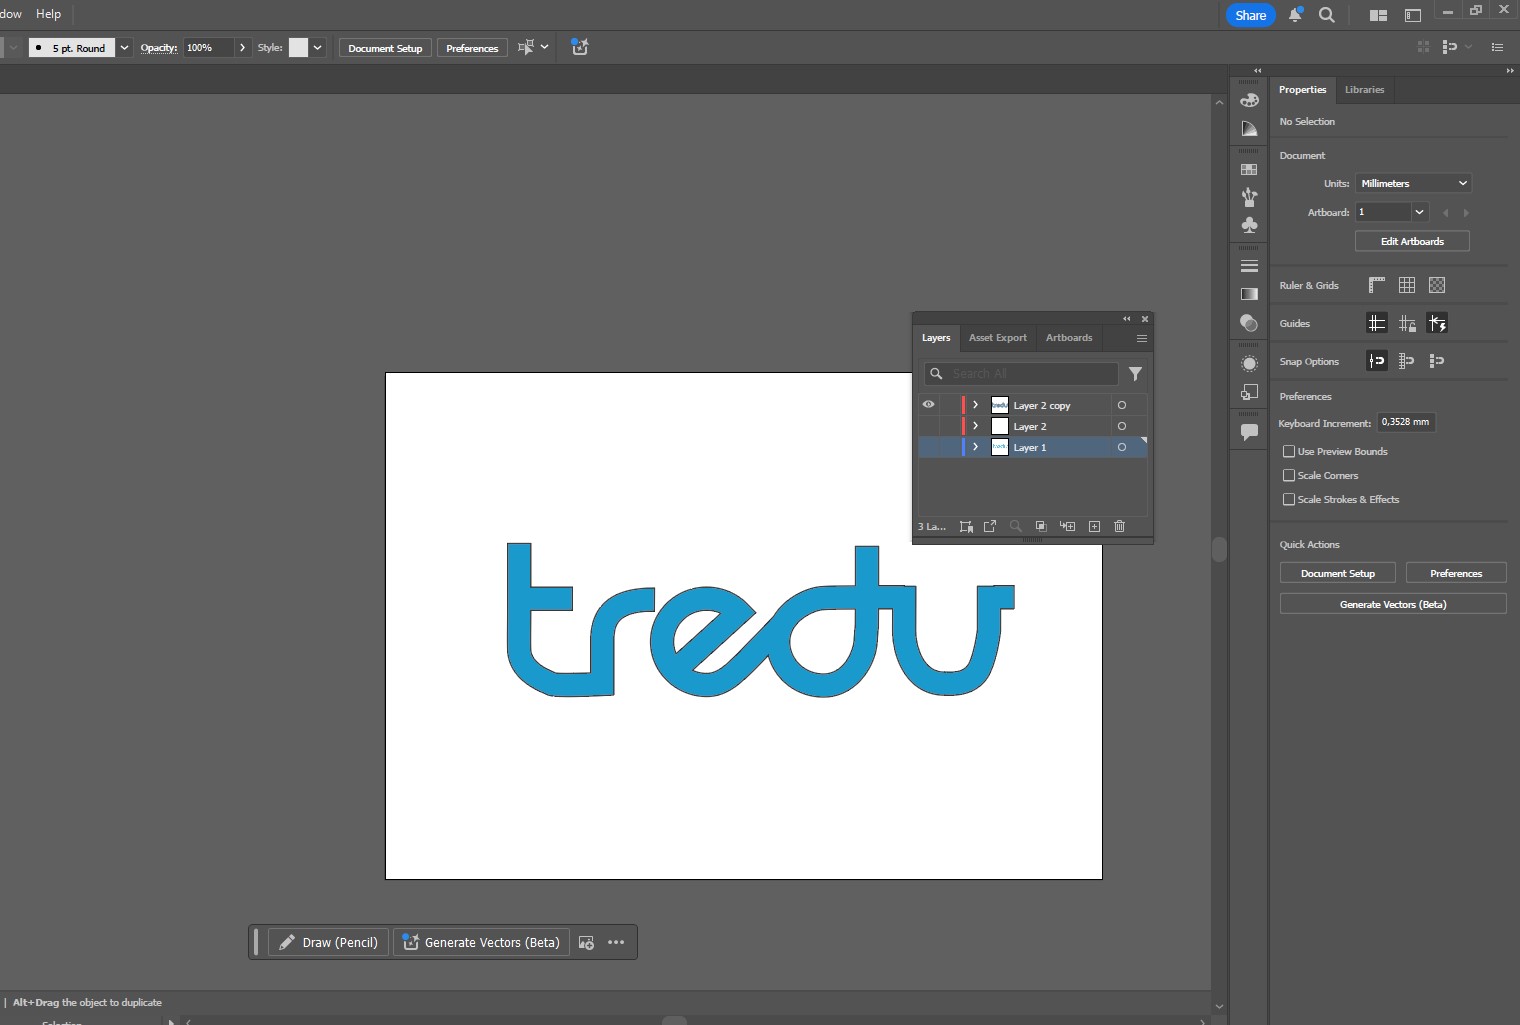Open the Symbols panel club icon
The height and width of the screenshot is (1025, 1520).
click(1249, 225)
